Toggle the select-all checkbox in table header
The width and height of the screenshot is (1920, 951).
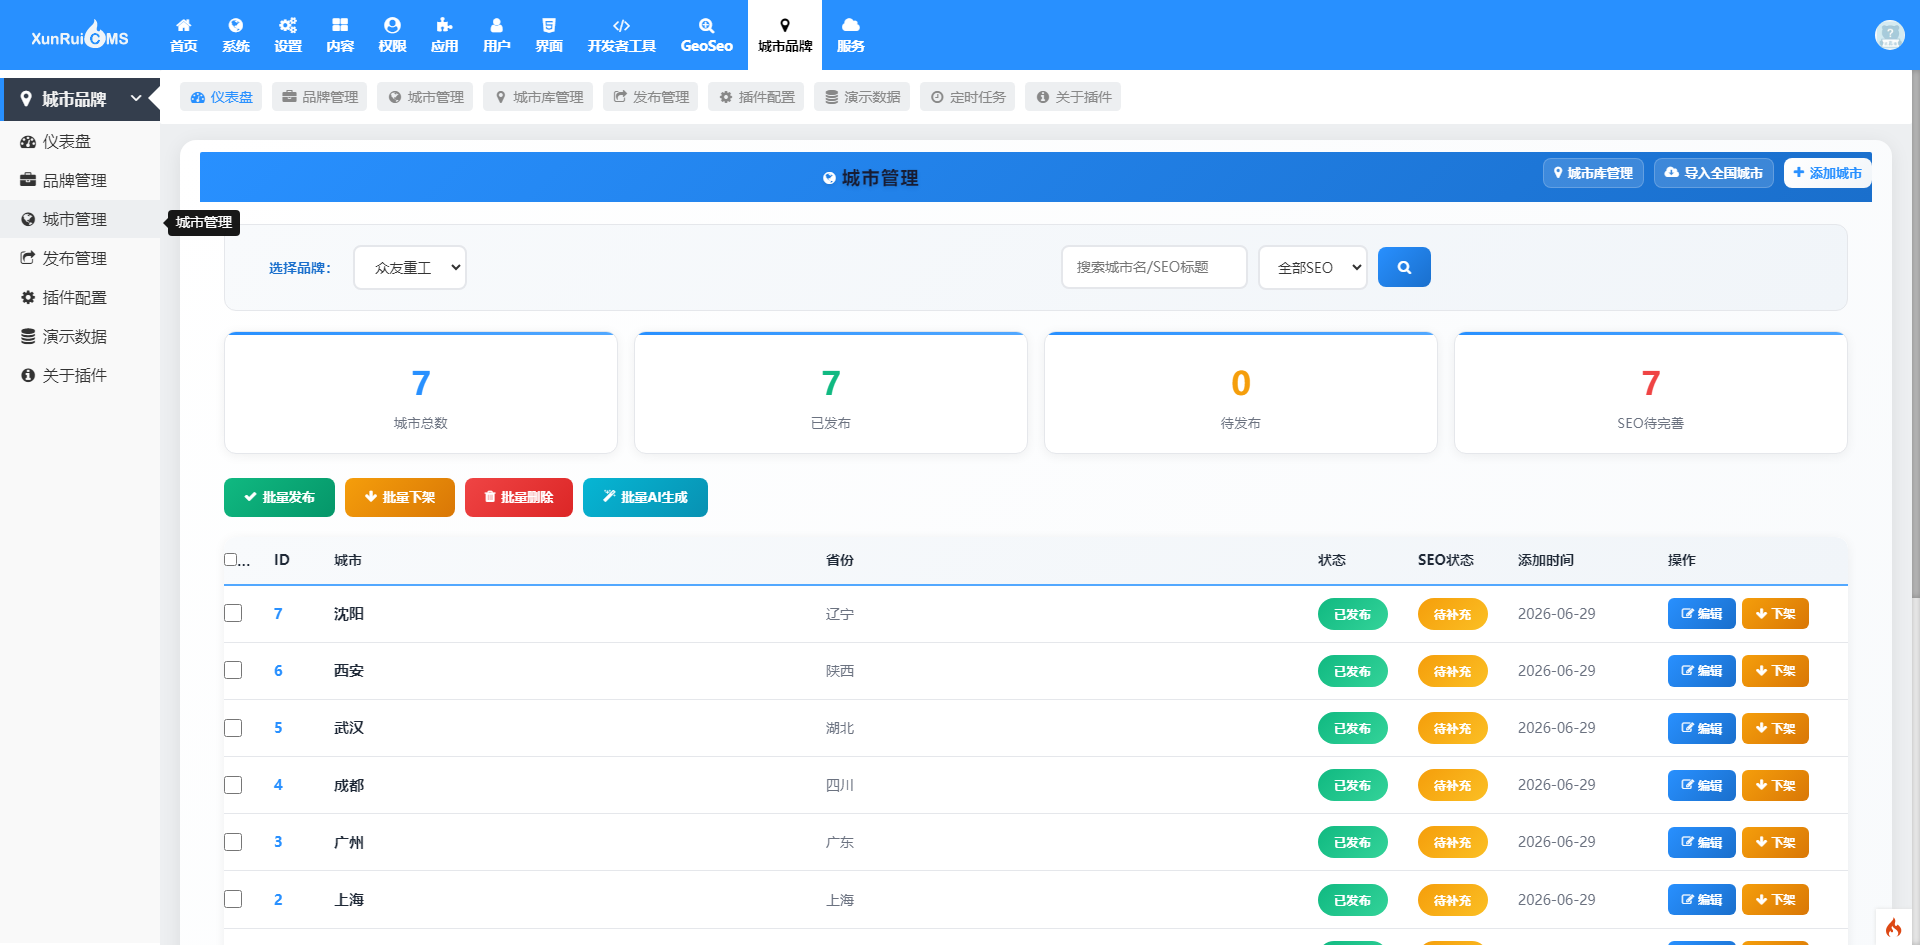(231, 560)
